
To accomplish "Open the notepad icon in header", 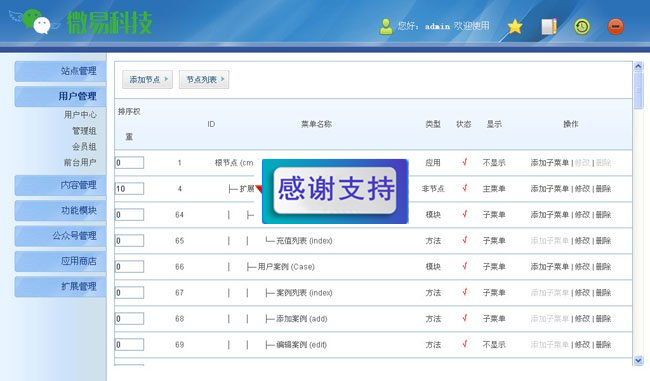I will pyautogui.click(x=549, y=27).
